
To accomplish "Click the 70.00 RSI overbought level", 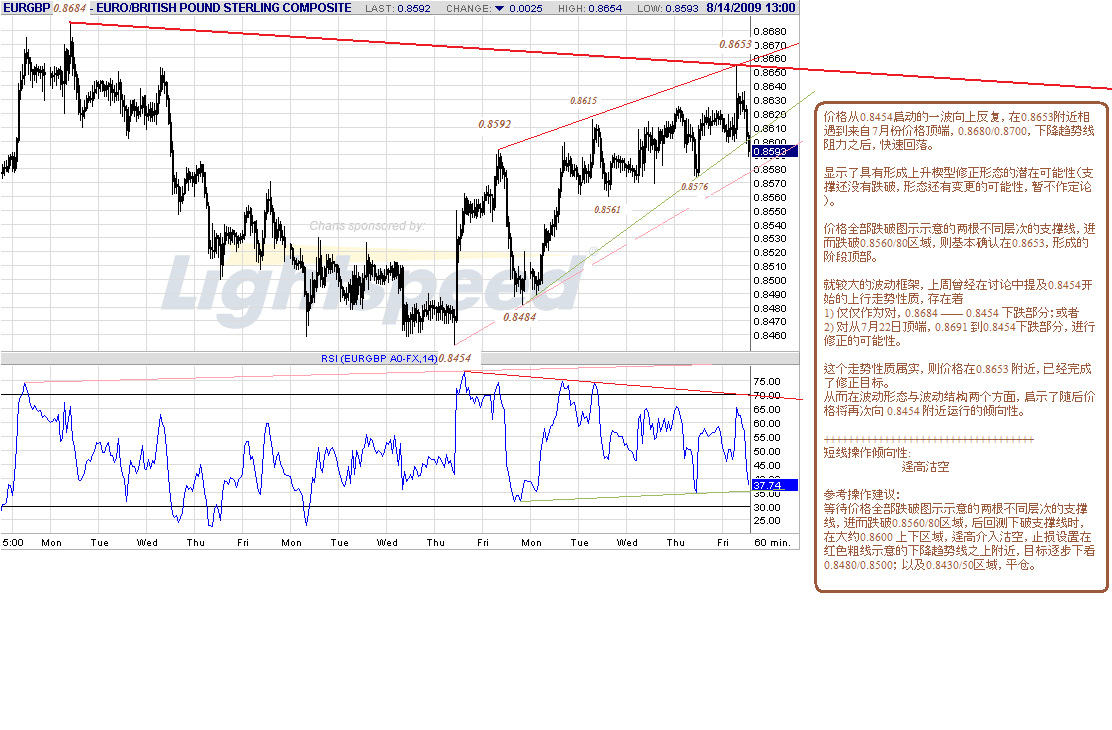I will pyautogui.click(x=767, y=396).
